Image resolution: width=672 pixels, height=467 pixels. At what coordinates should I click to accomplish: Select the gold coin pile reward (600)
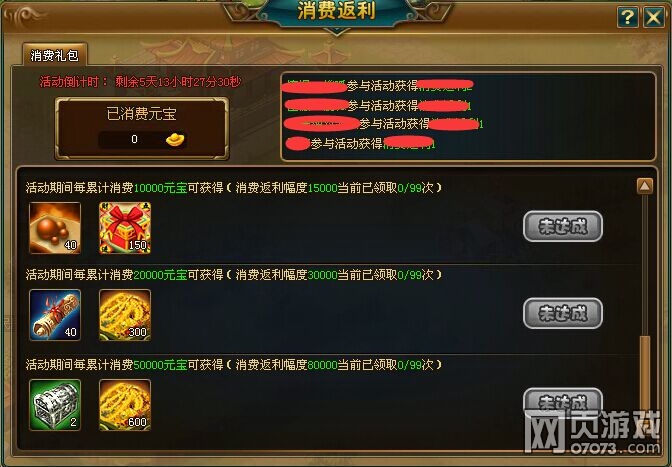click(125, 405)
